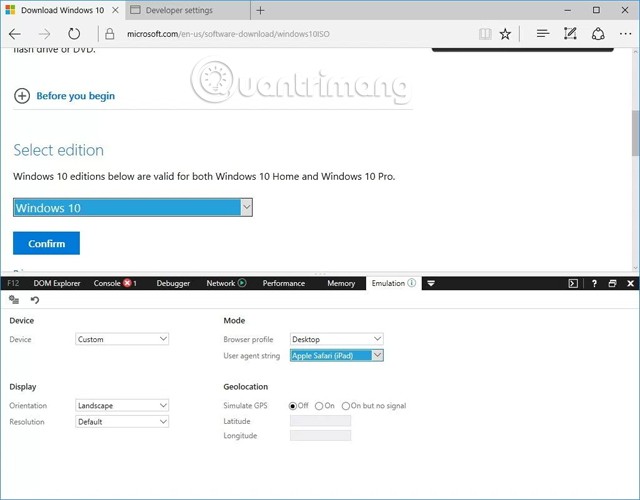Expand the Orientation Landscape dropdown

tap(122, 405)
